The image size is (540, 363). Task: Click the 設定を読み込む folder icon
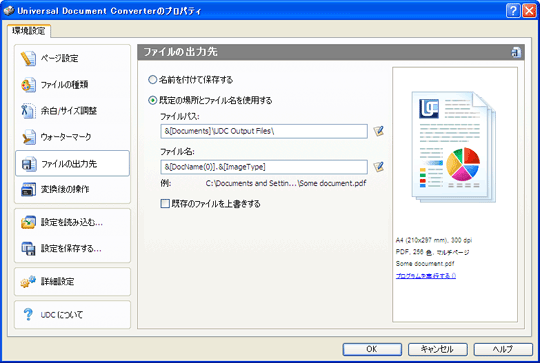(28, 222)
